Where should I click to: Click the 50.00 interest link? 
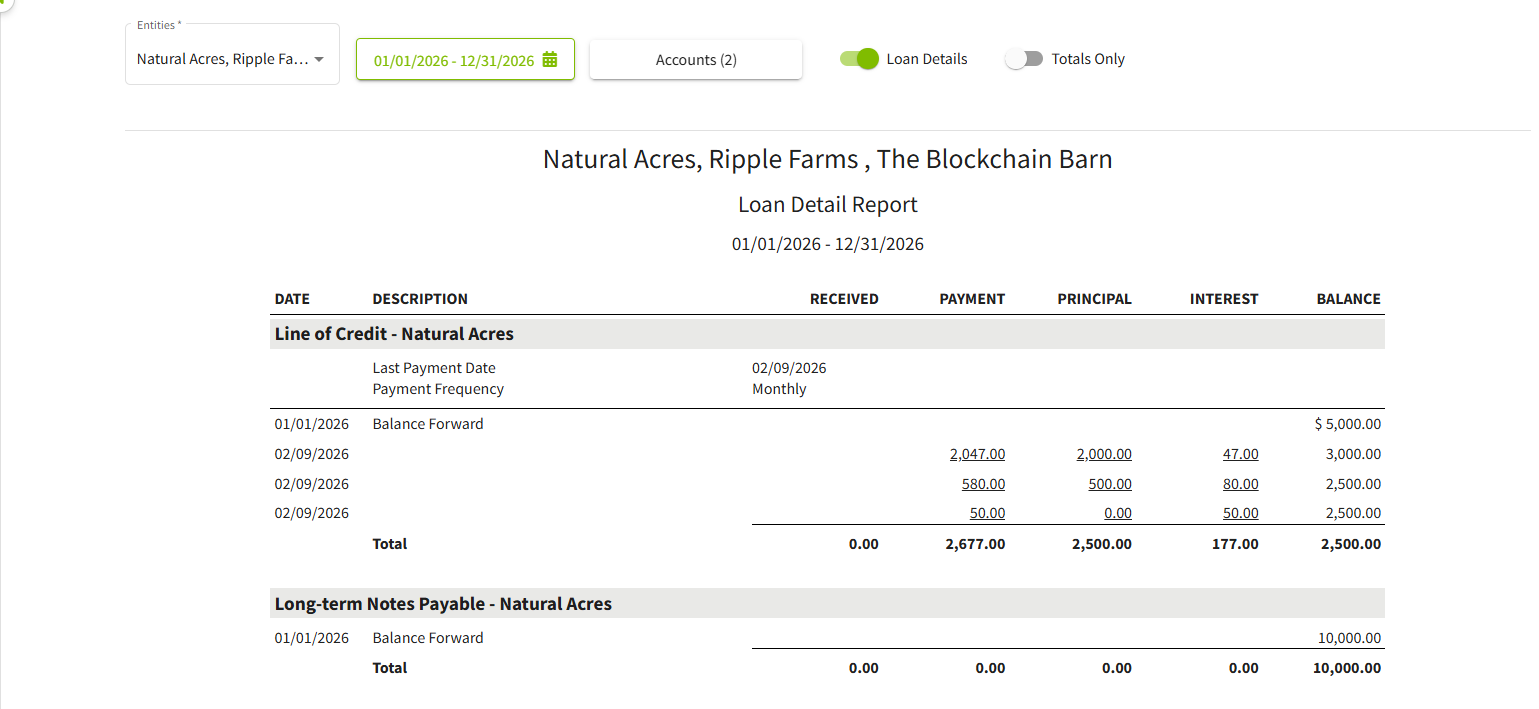tap(1240, 513)
